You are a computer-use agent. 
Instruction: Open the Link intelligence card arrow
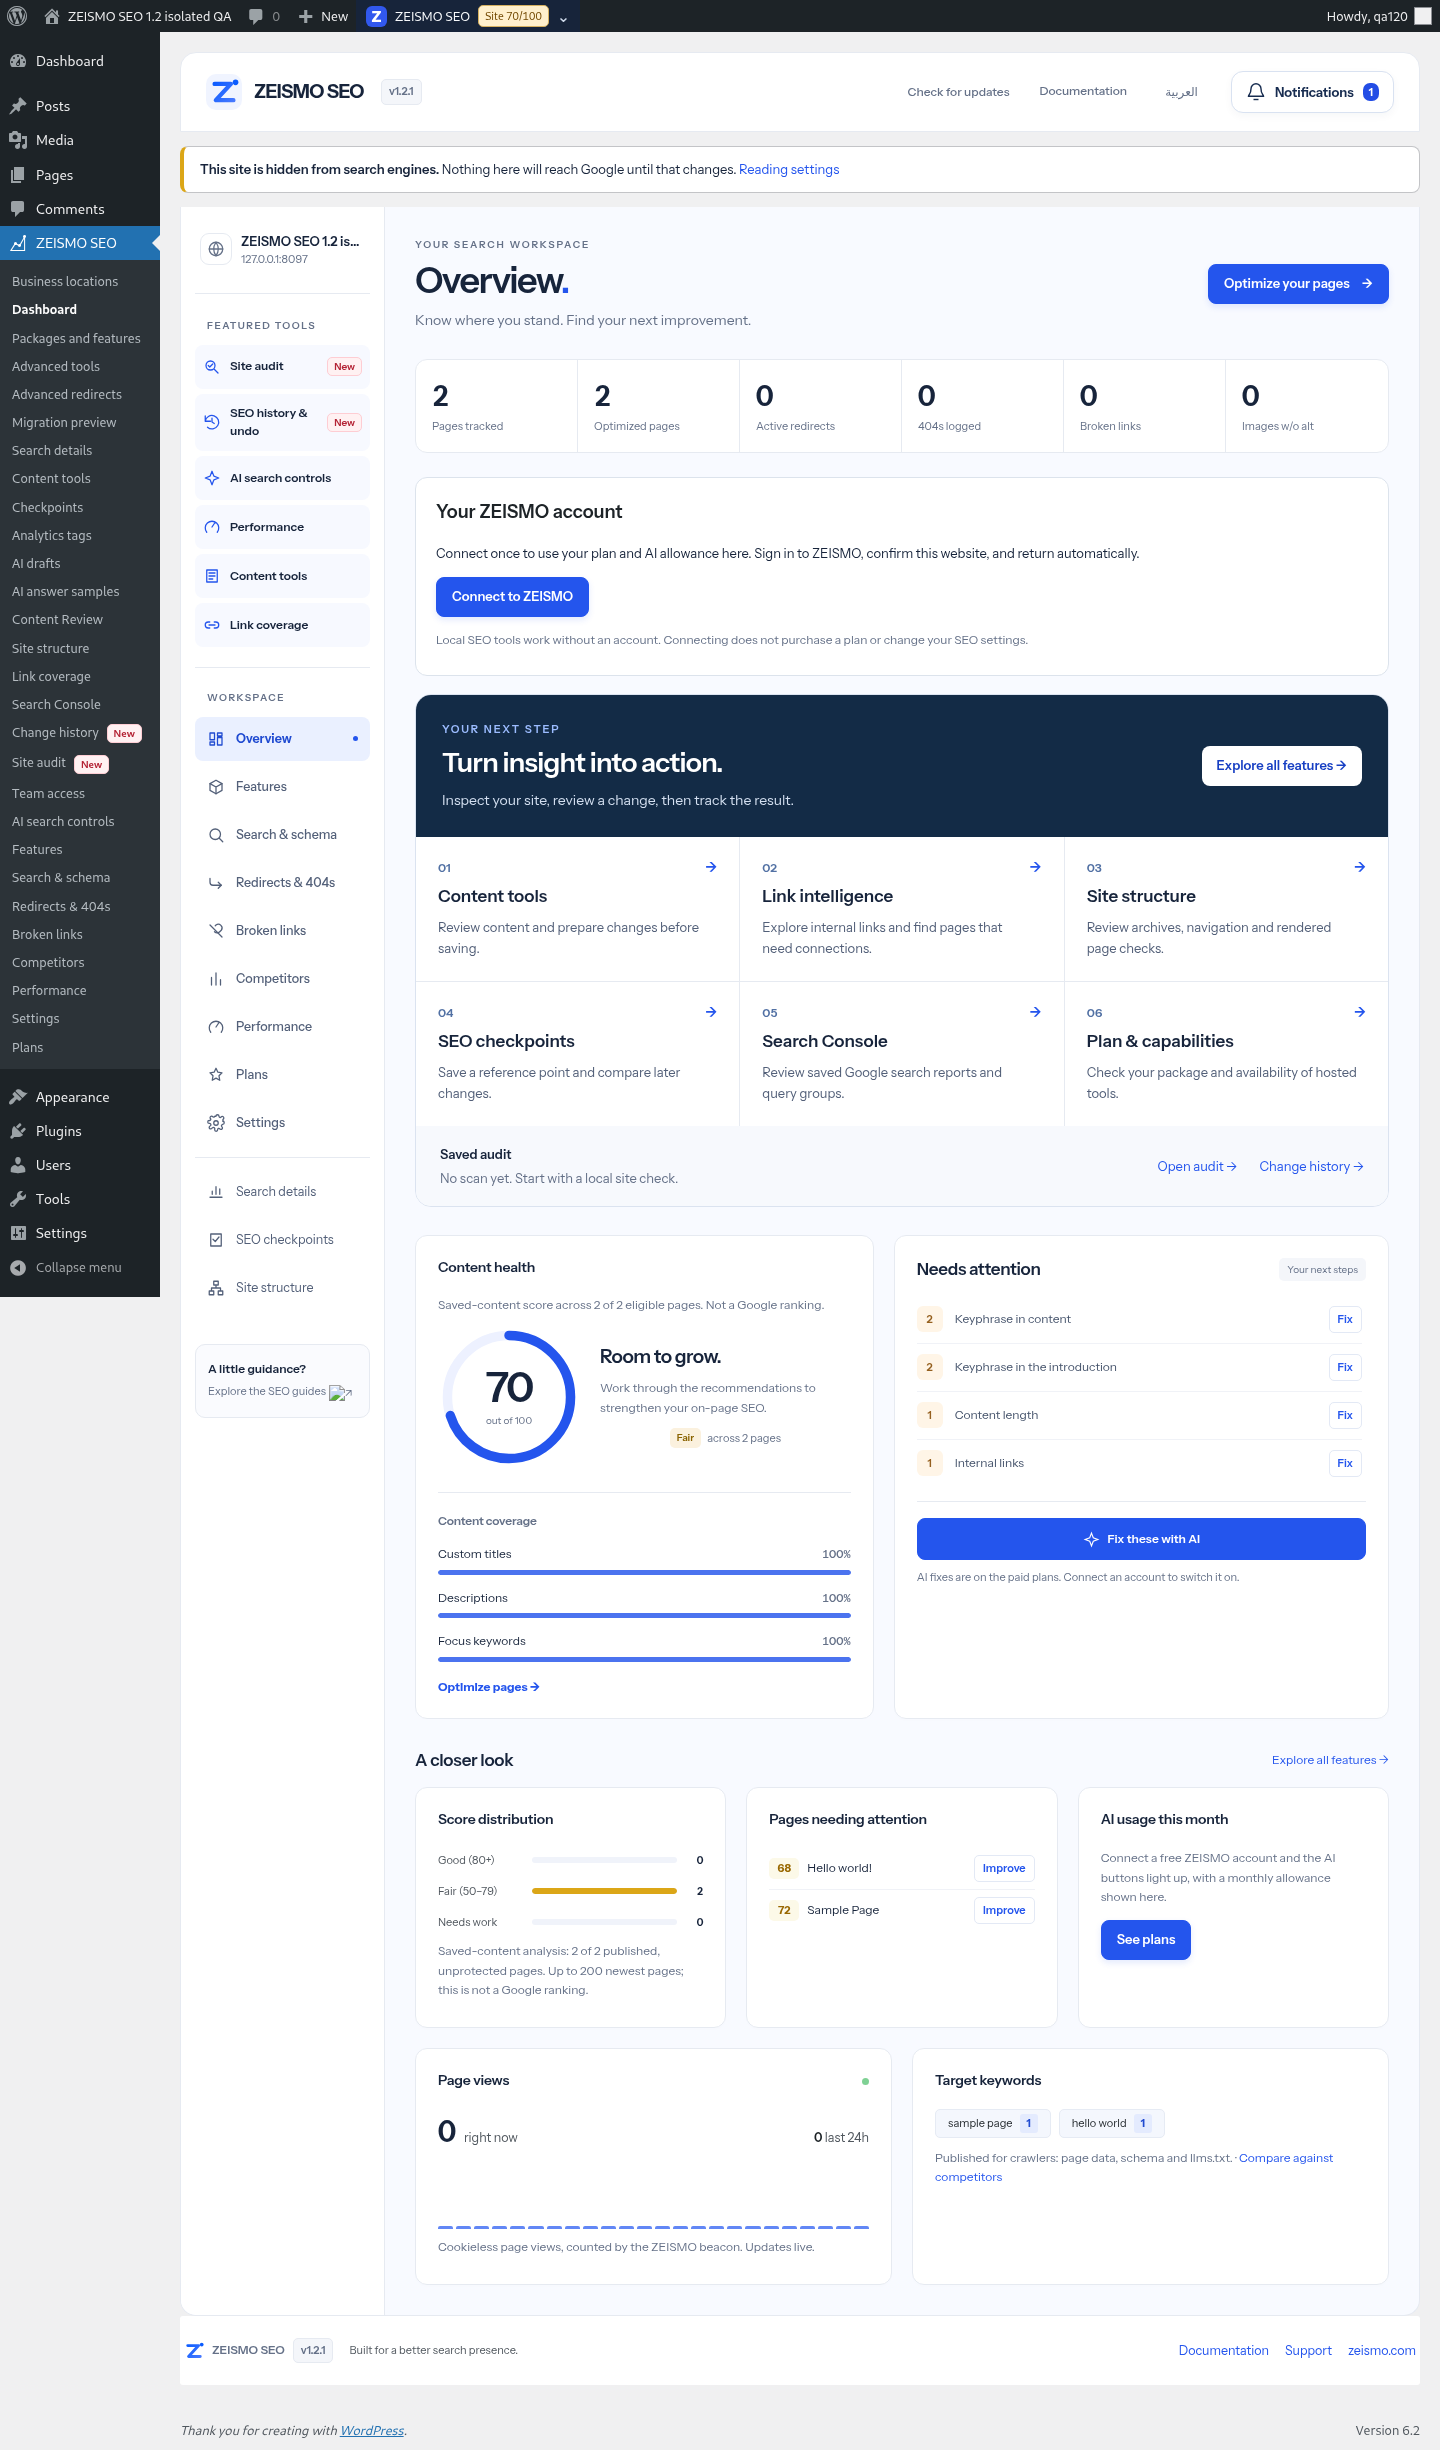pos(1035,867)
